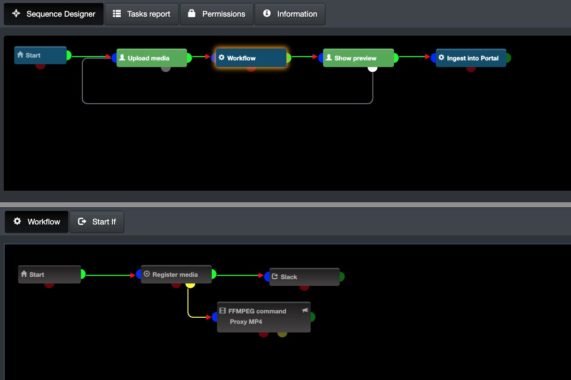The height and width of the screenshot is (380, 571).
Task: Click the megaphone icon on FFMPEG command node
Action: click(x=305, y=310)
